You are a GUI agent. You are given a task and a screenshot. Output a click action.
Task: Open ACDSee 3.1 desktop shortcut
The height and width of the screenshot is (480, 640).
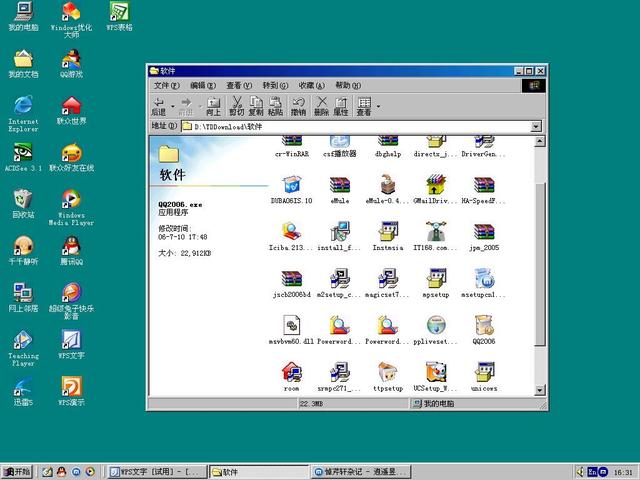click(23, 155)
